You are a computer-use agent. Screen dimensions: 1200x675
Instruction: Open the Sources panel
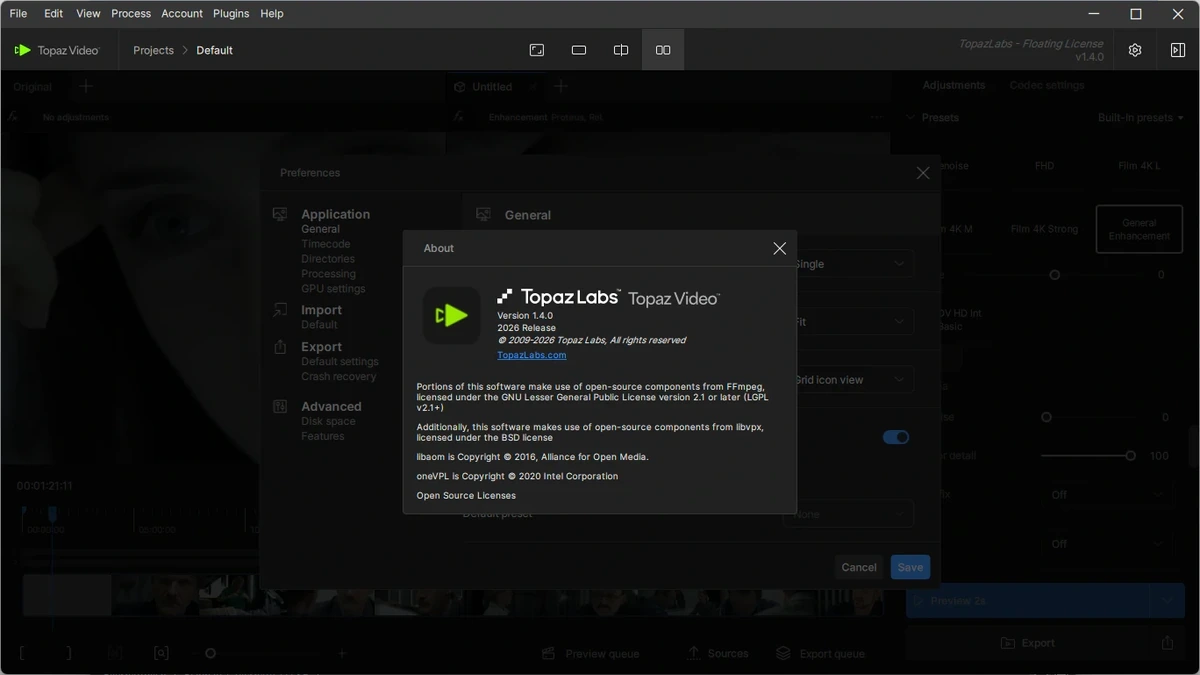[x=718, y=653]
